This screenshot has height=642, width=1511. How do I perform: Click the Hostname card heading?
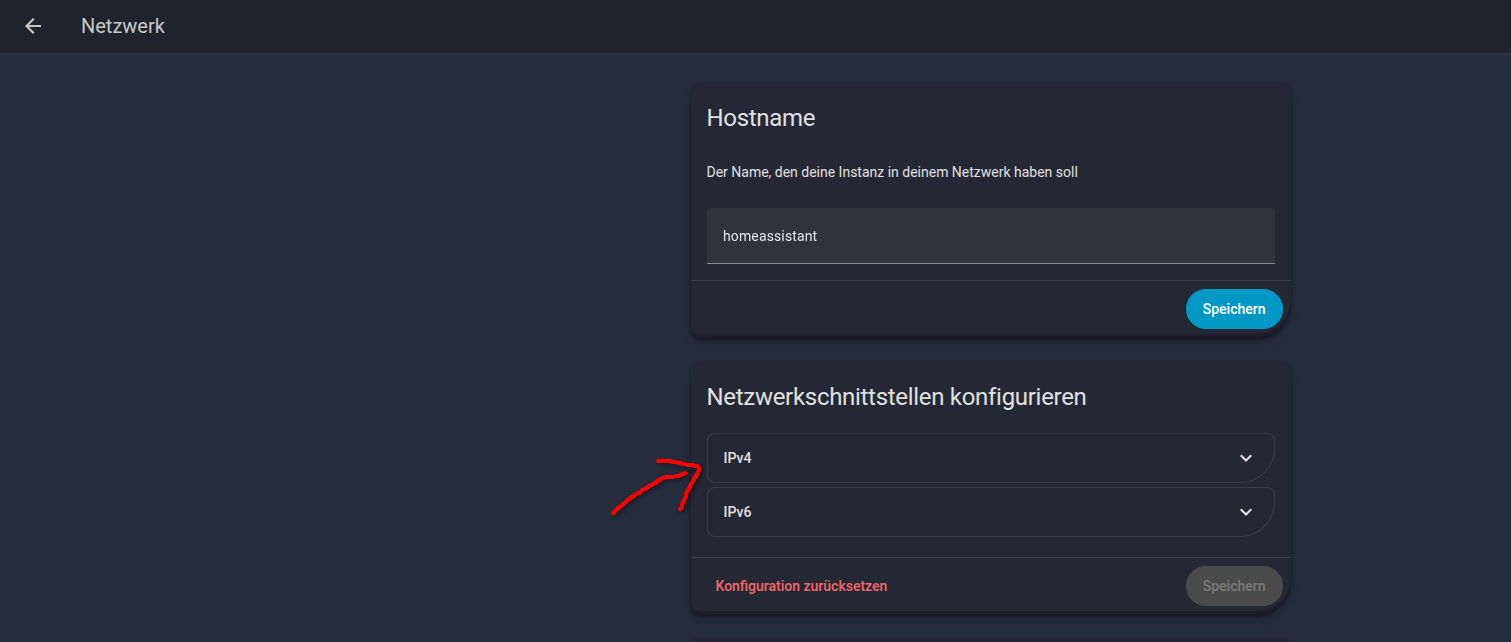point(760,118)
